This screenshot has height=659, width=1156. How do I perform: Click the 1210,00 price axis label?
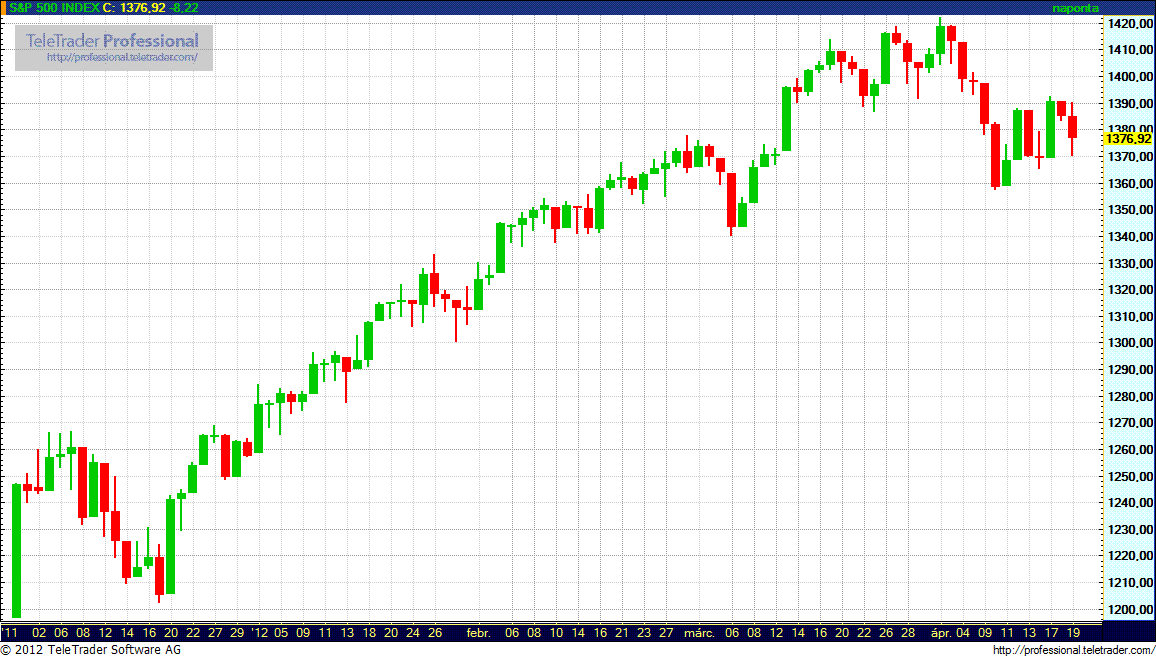(x=1129, y=583)
